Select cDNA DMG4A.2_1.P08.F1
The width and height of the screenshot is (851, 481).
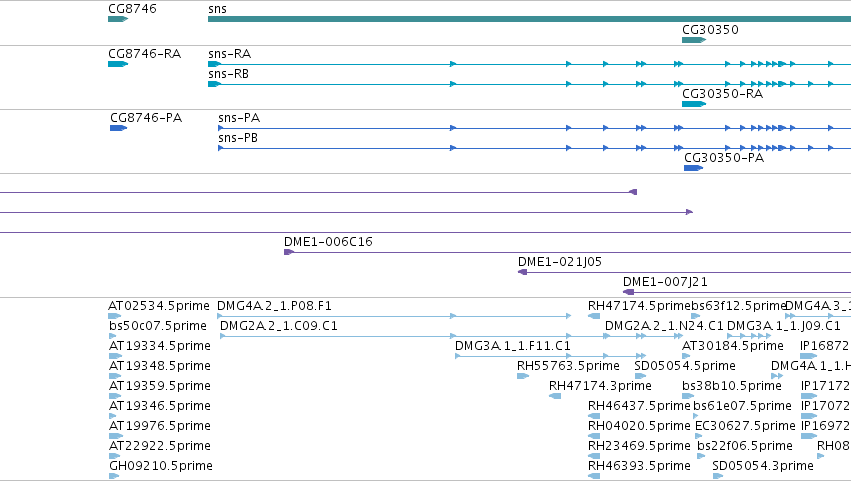pyautogui.click(x=274, y=306)
